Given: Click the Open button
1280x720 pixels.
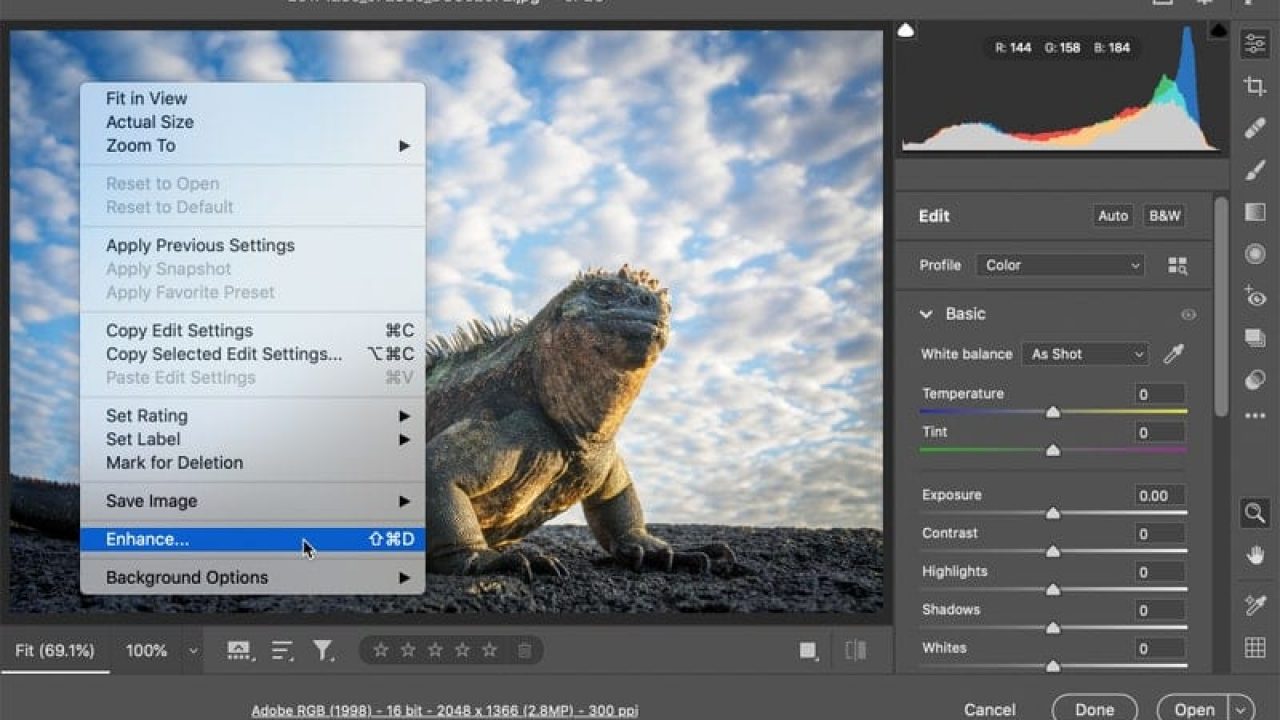Looking at the screenshot, I should click(1194, 709).
